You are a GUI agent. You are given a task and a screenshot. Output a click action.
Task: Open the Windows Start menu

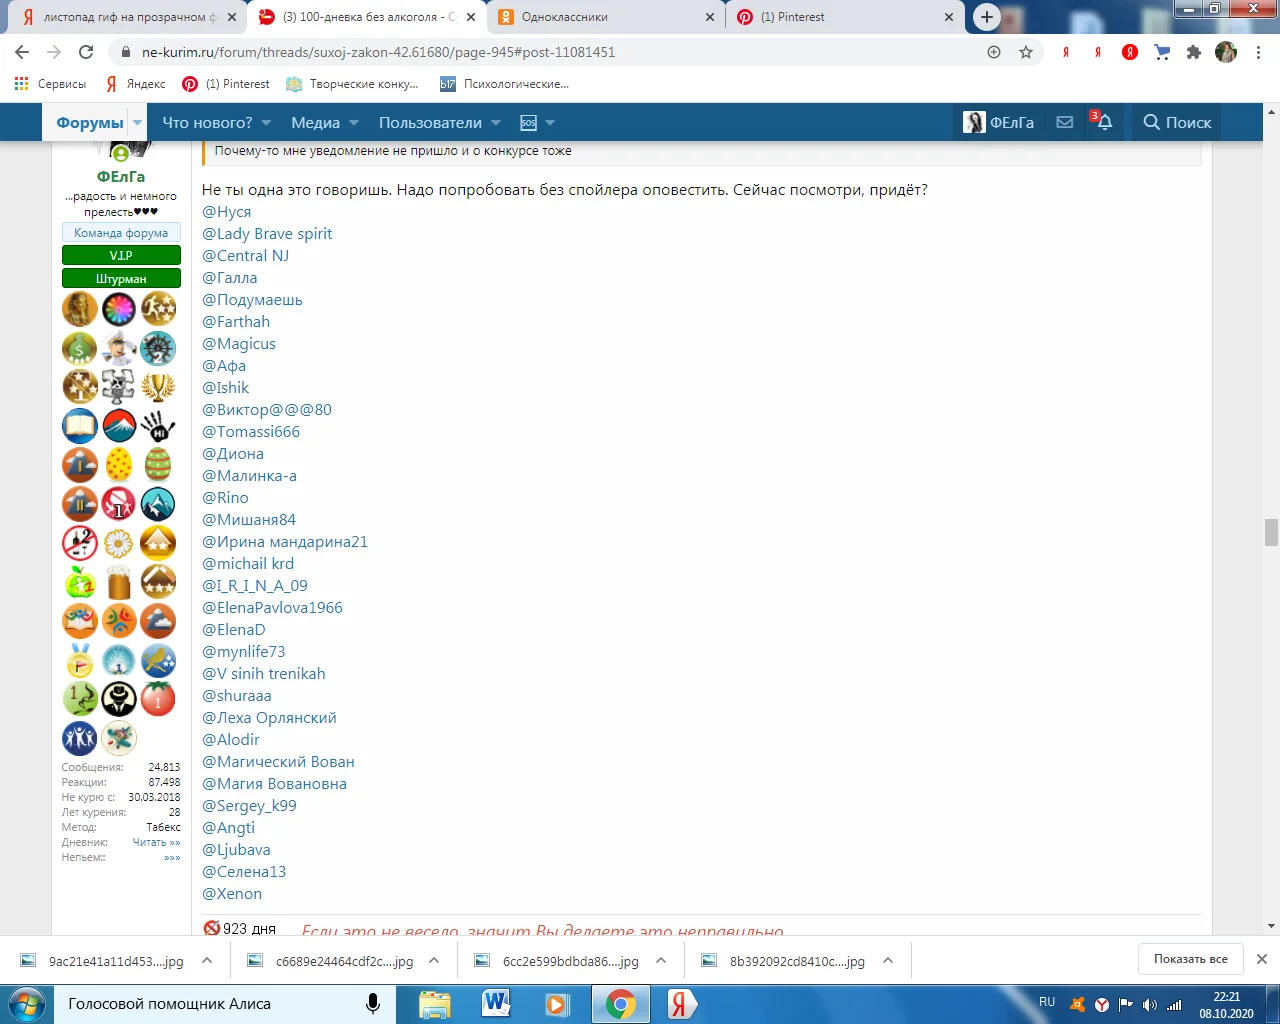click(x=26, y=1004)
